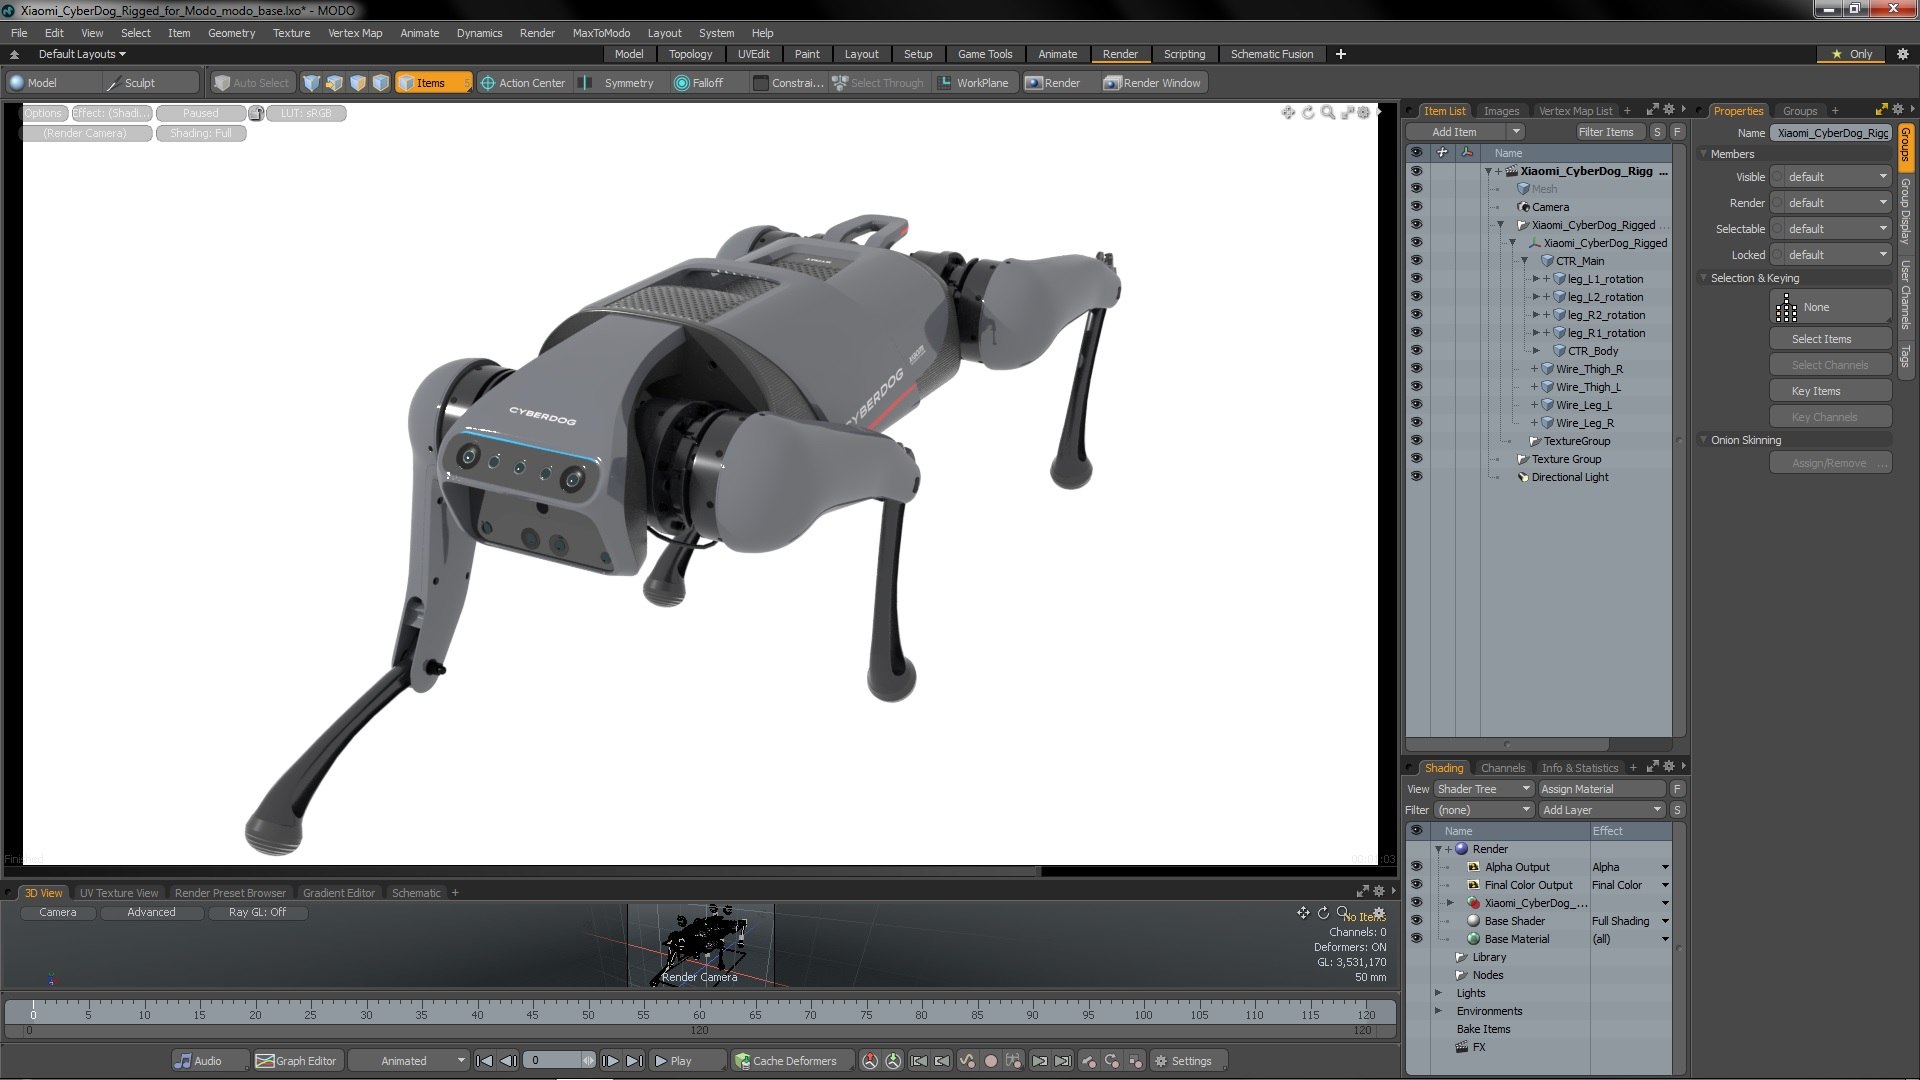
Task: Expand the CTR_Body tree item
Action: (x=1536, y=351)
